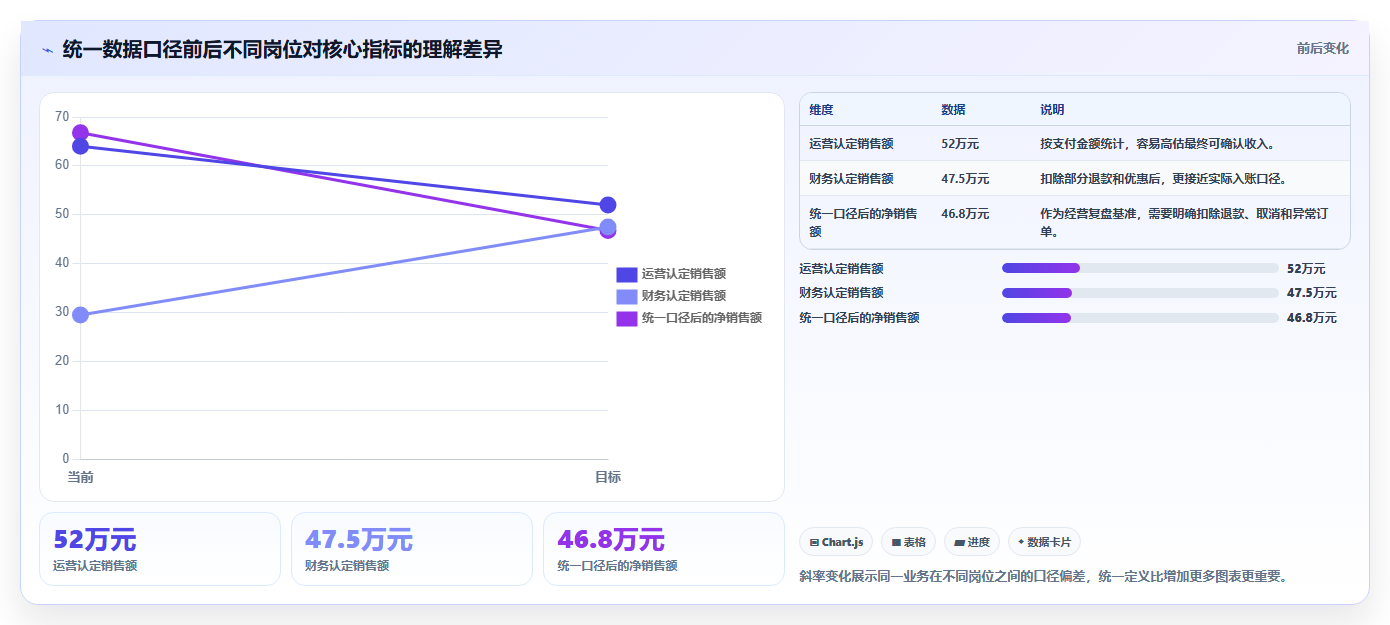The width and height of the screenshot is (1390, 625).
Task: Click the 46.8万元 value beside progress bar
Action: [1312, 318]
